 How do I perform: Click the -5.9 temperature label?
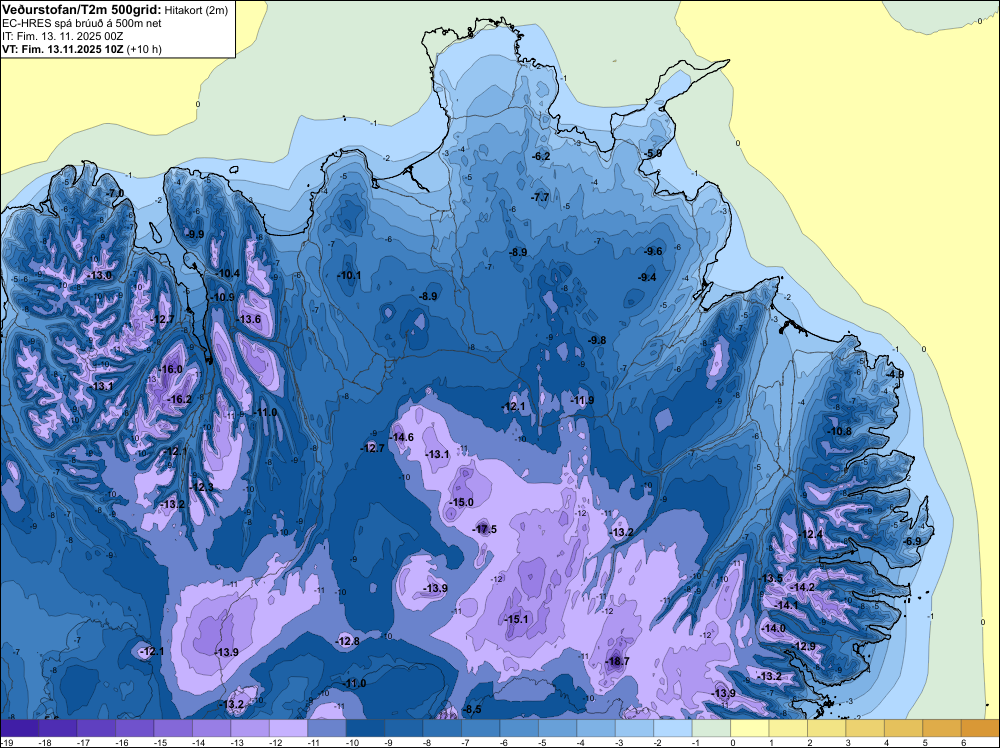click(652, 154)
